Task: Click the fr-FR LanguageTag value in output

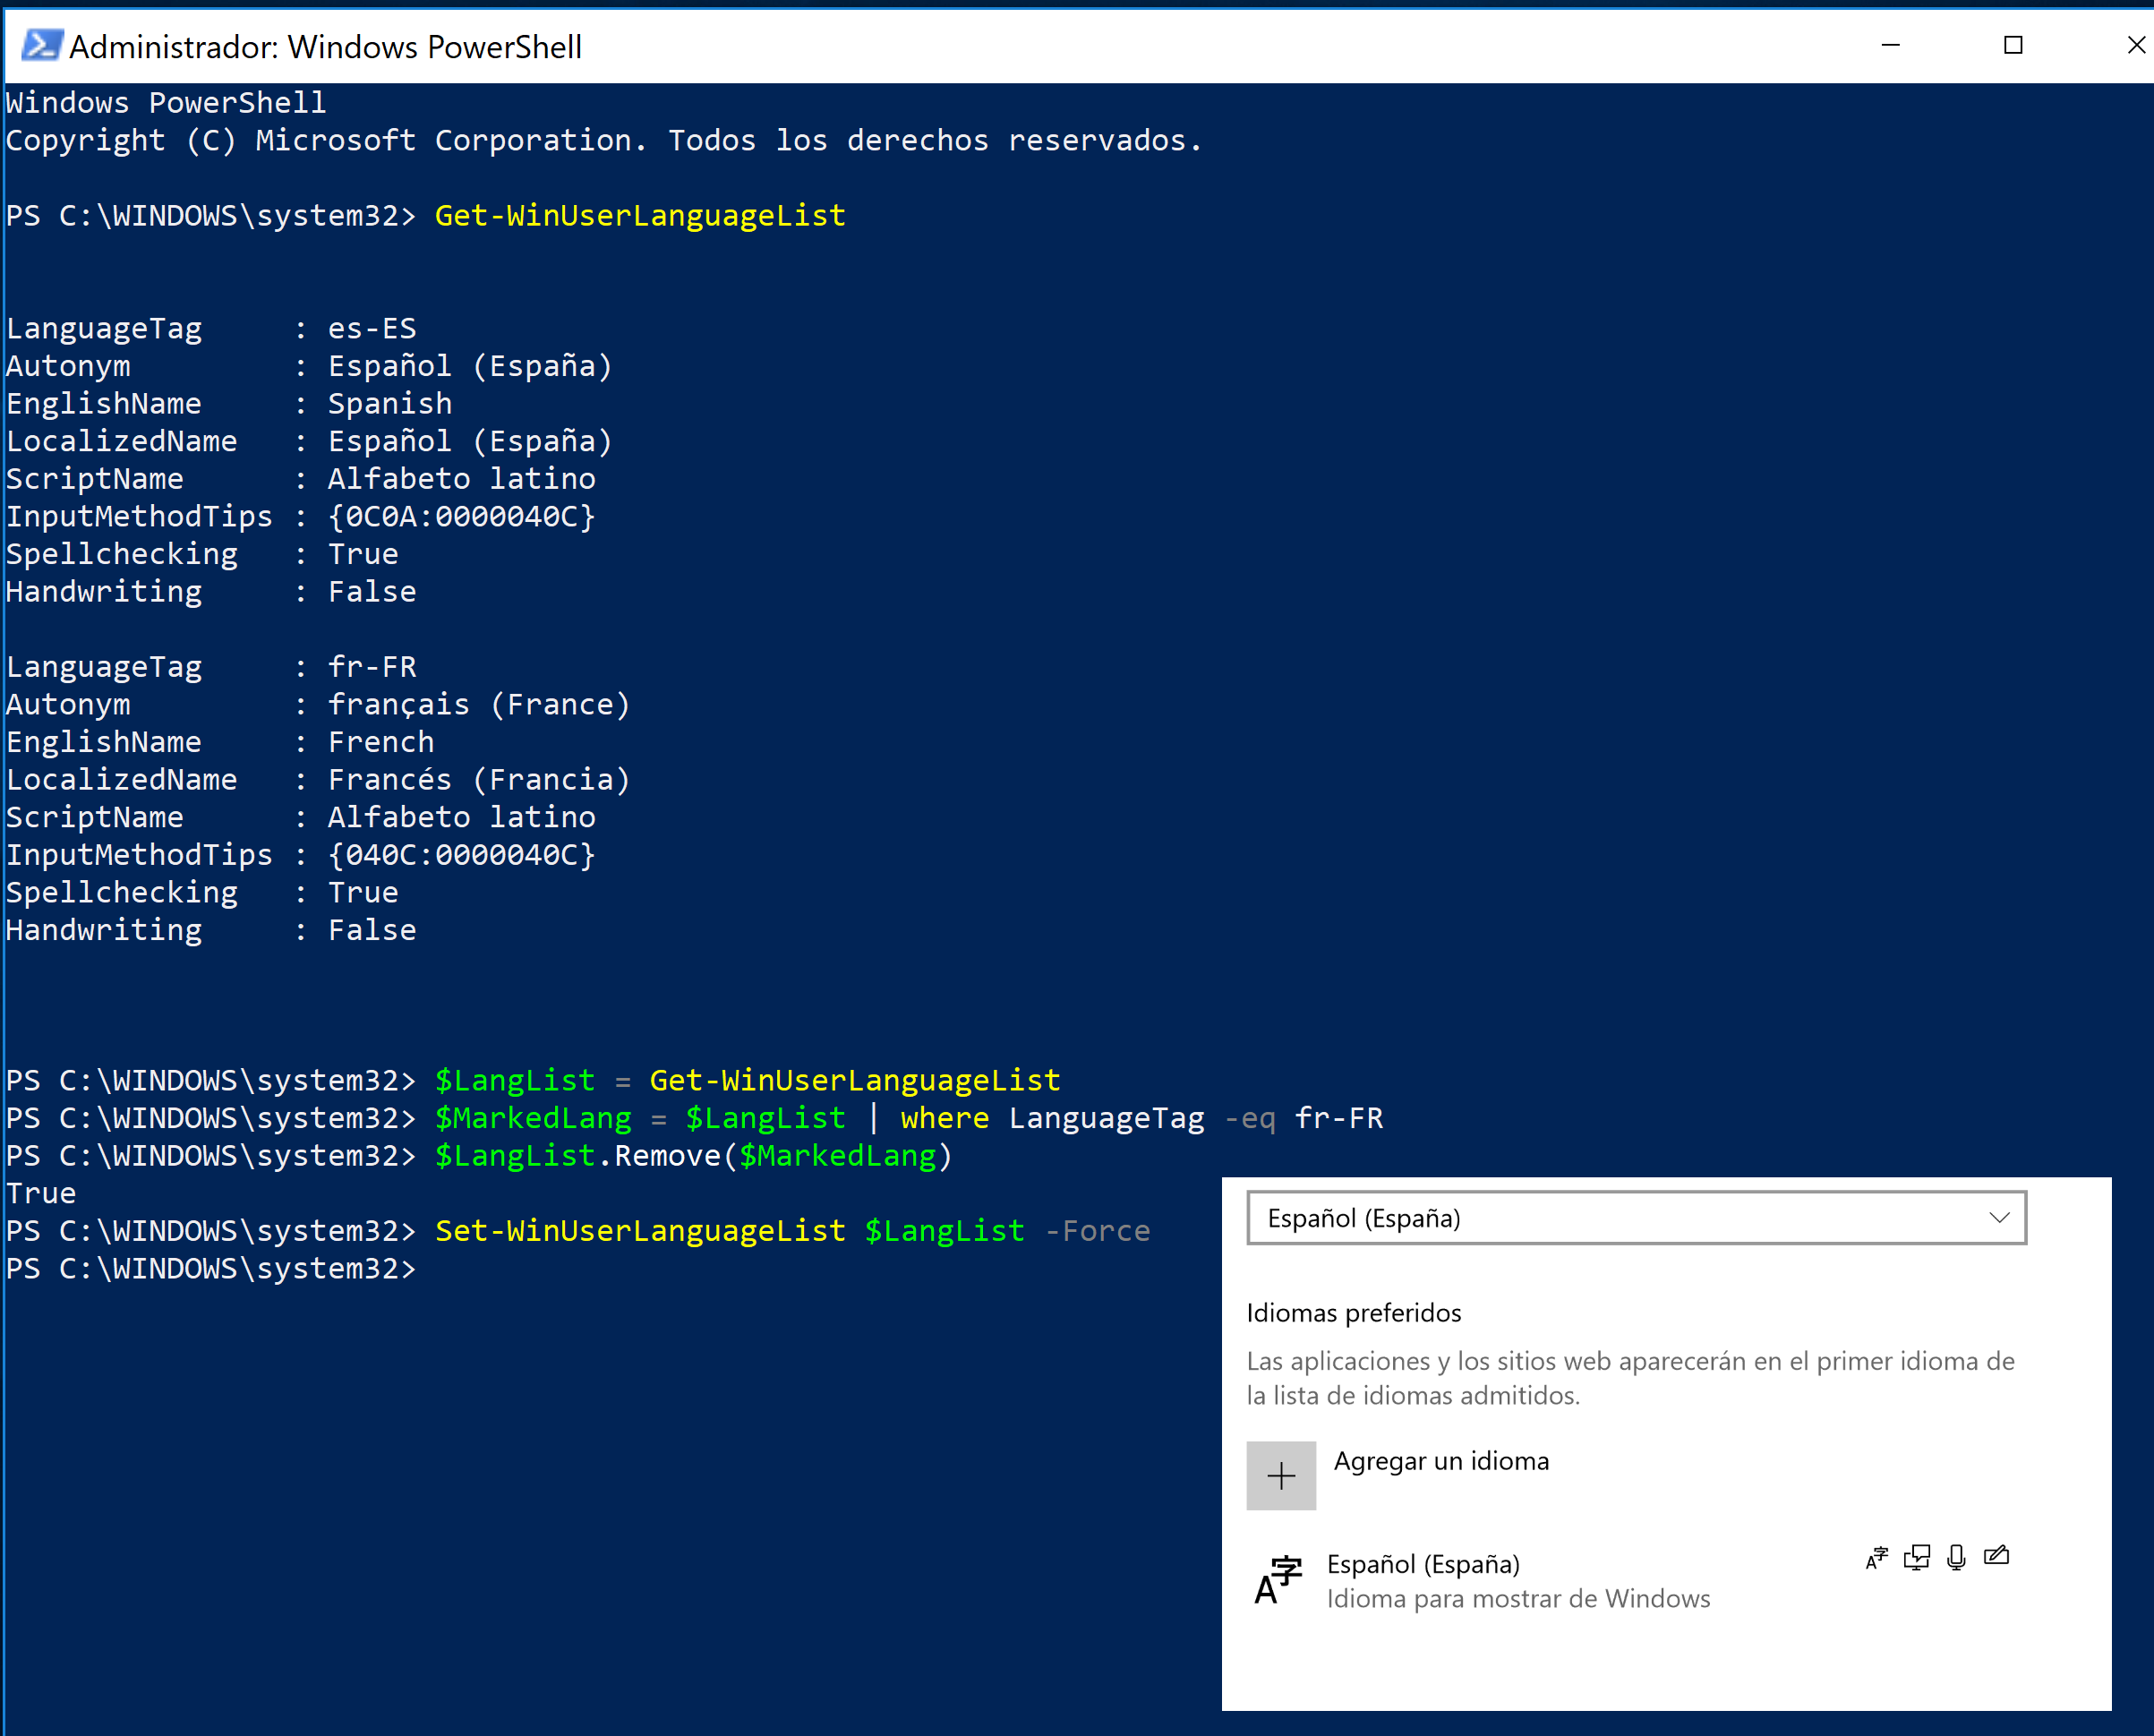Action: [x=372, y=667]
